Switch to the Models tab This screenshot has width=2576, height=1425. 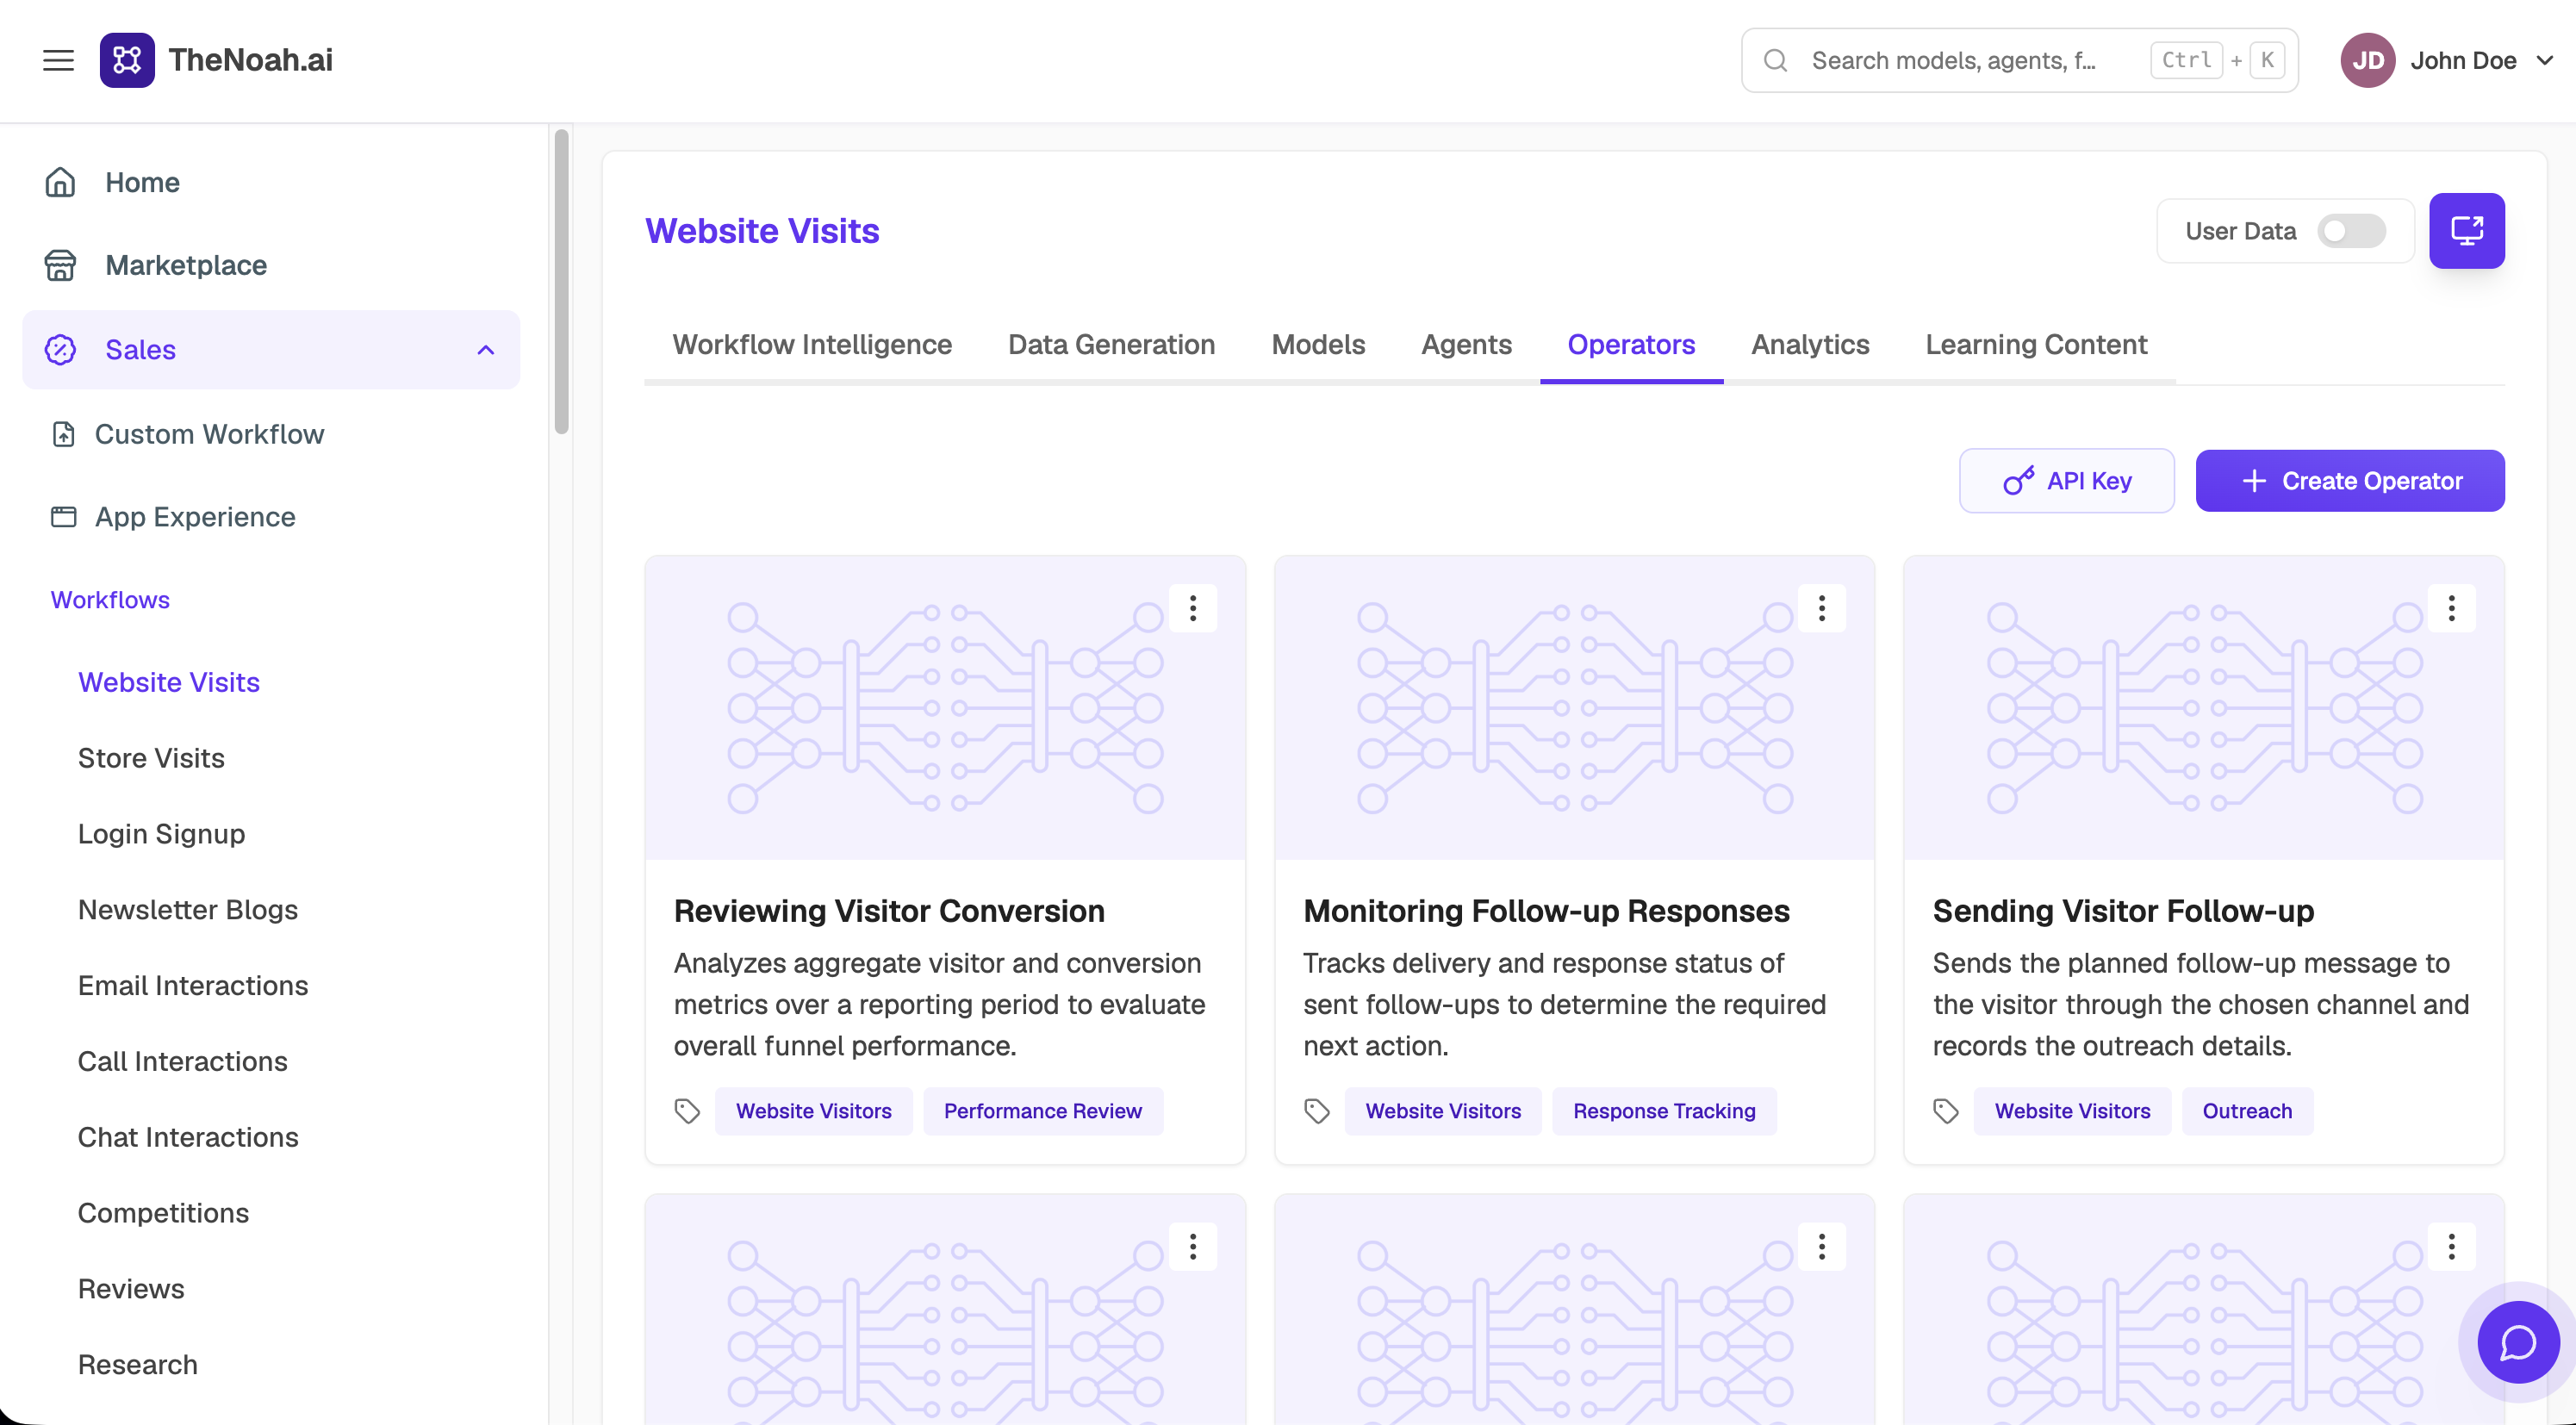point(1318,345)
